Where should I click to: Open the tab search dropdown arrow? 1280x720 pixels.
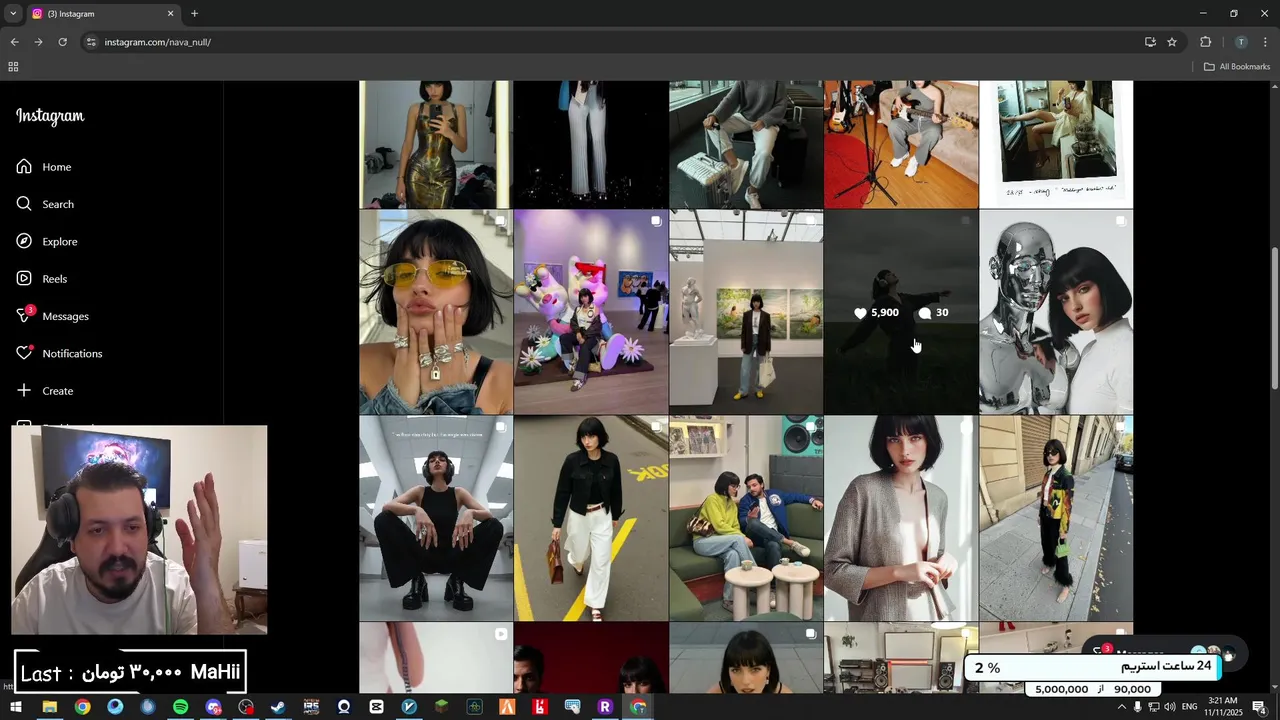point(12,14)
